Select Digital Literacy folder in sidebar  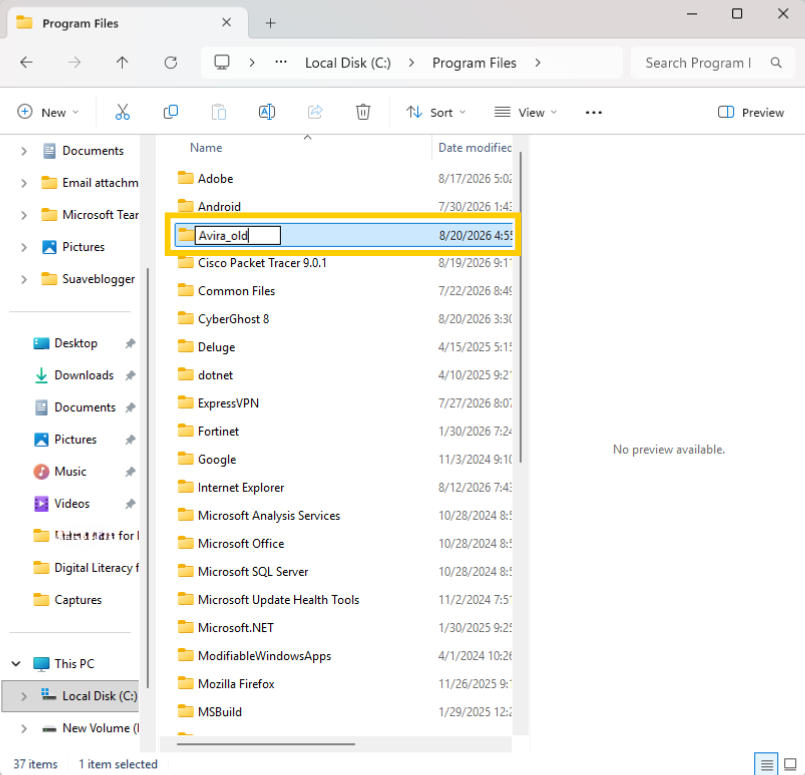85,568
